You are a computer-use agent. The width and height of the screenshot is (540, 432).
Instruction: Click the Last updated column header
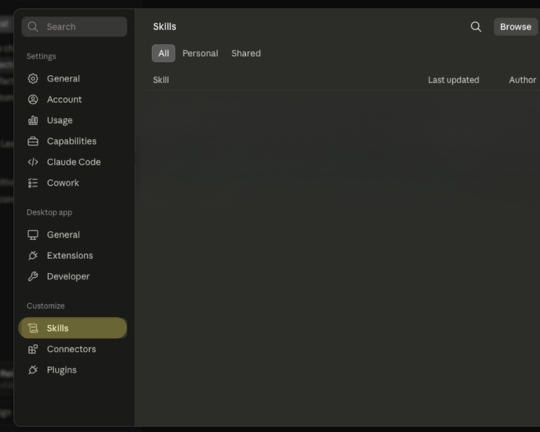(454, 80)
